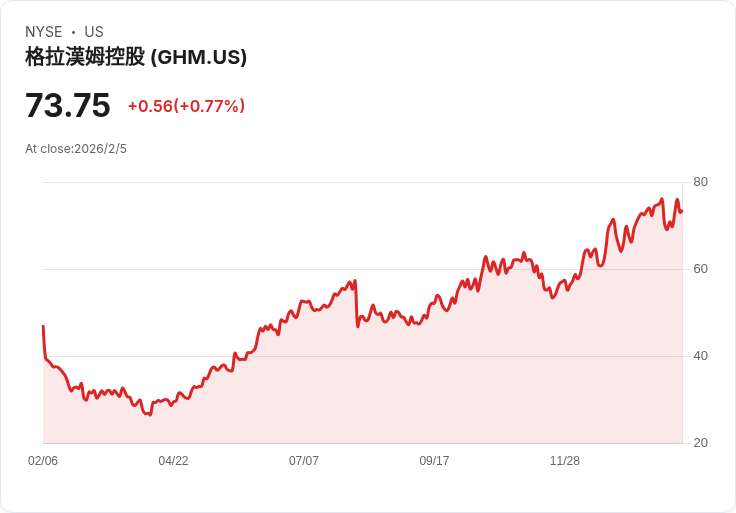Image resolution: width=736 pixels, height=513 pixels.
Task: Click the 60 y-axis label
Action: (700, 269)
